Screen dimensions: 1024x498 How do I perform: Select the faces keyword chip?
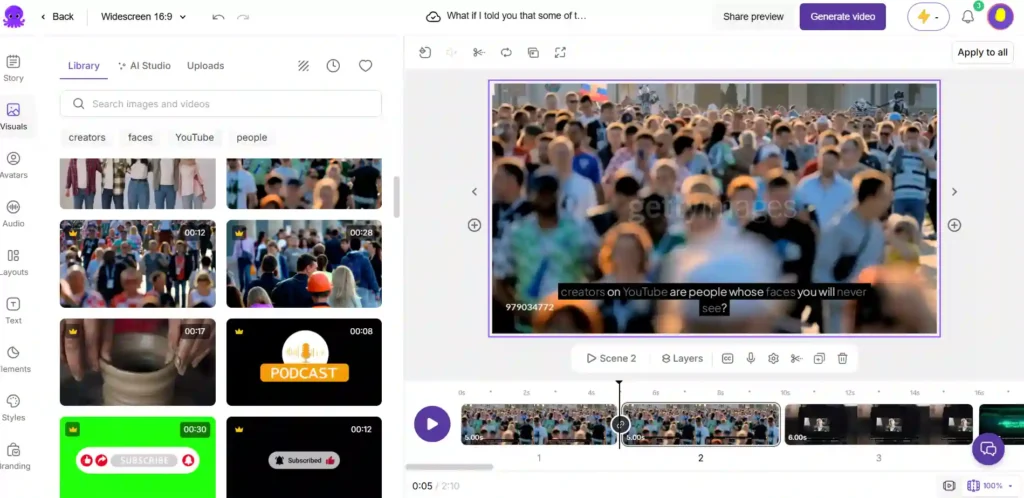coord(140,138)
